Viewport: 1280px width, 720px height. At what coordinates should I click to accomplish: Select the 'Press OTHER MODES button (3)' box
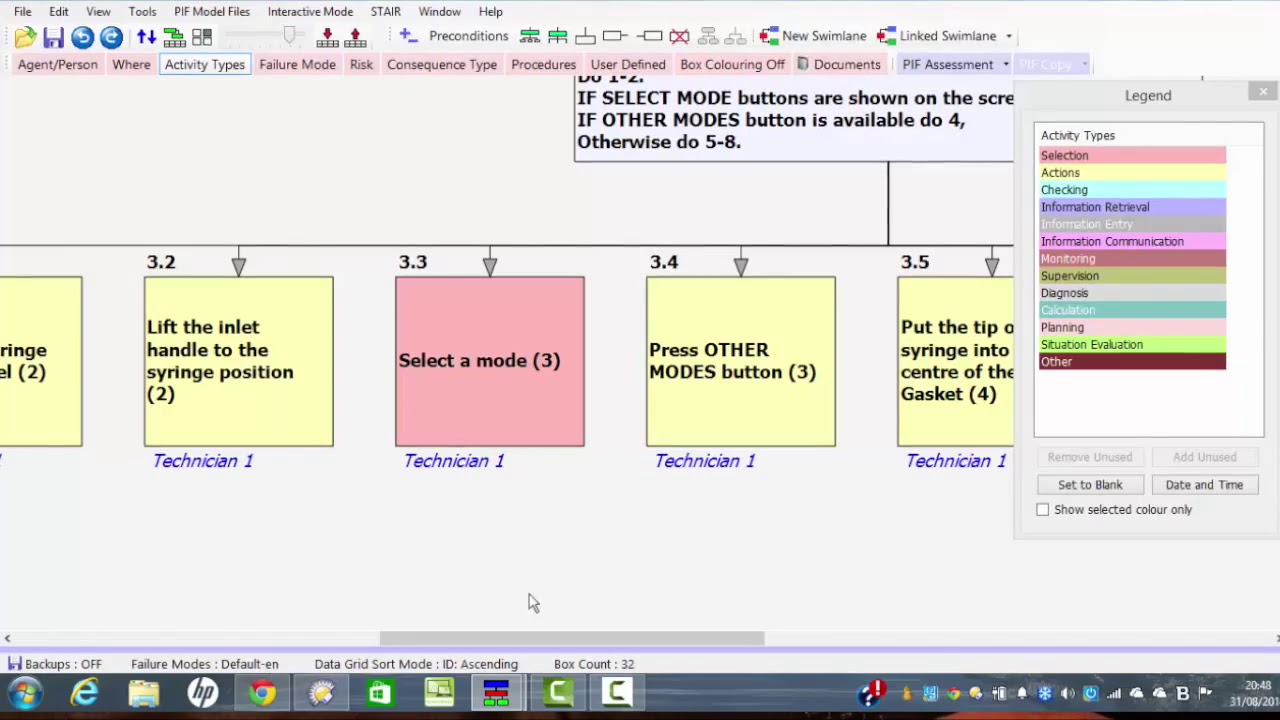click(x=741, y=361)
